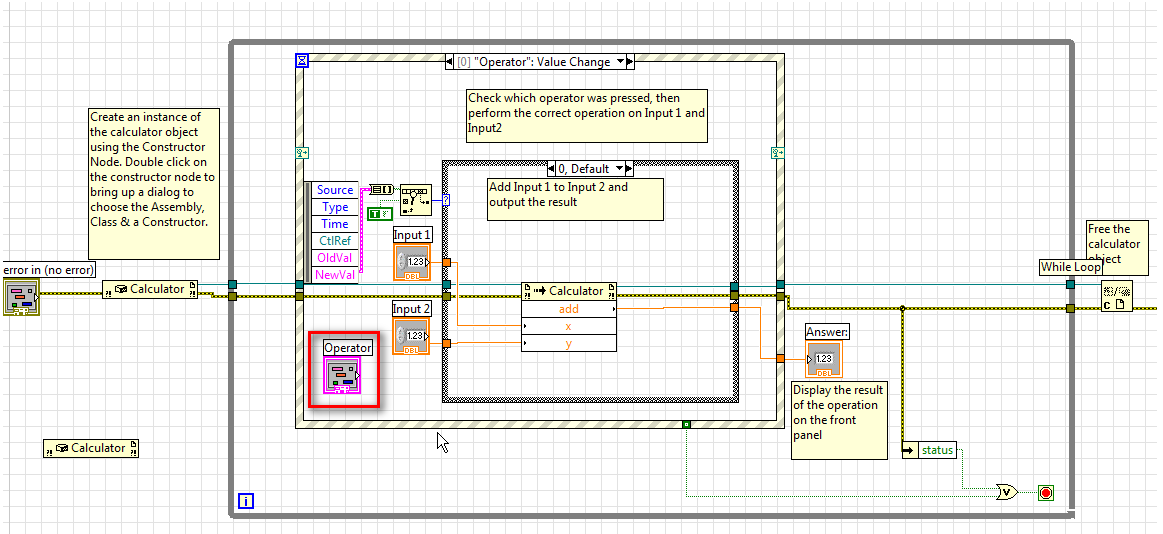Image resolution: width=1163 pixels, height=534 pixels.
Task: Select the 'add' method on Calculator node
Action: pyautogui.click(x=568, y=309)
